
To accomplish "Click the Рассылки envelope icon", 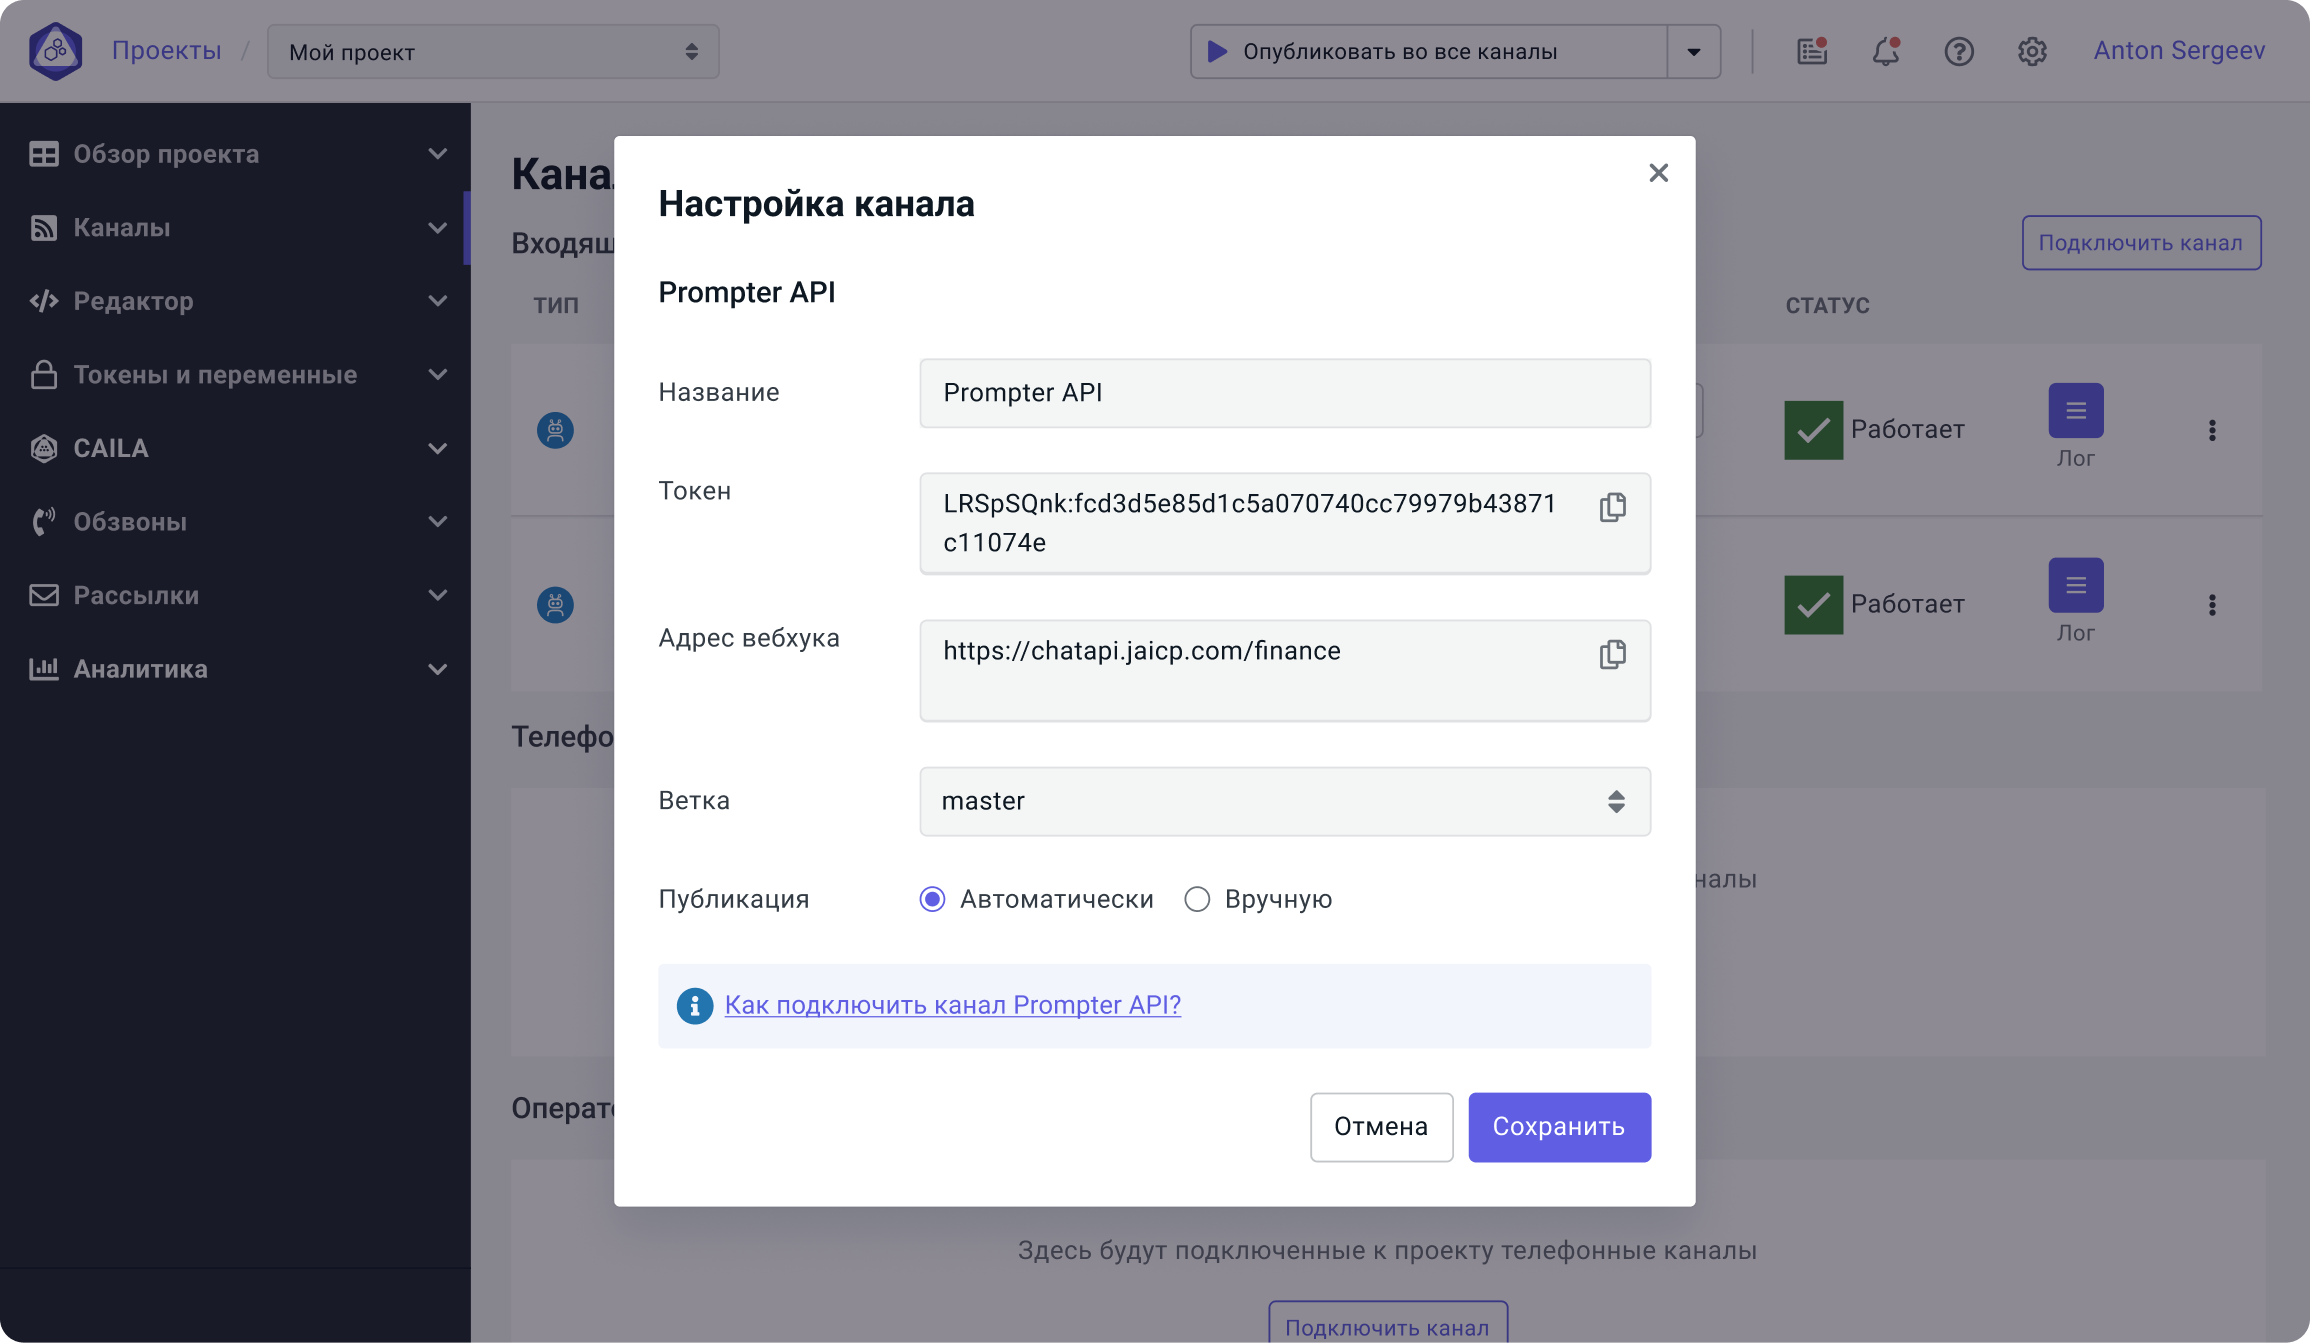I will (44, 595).
